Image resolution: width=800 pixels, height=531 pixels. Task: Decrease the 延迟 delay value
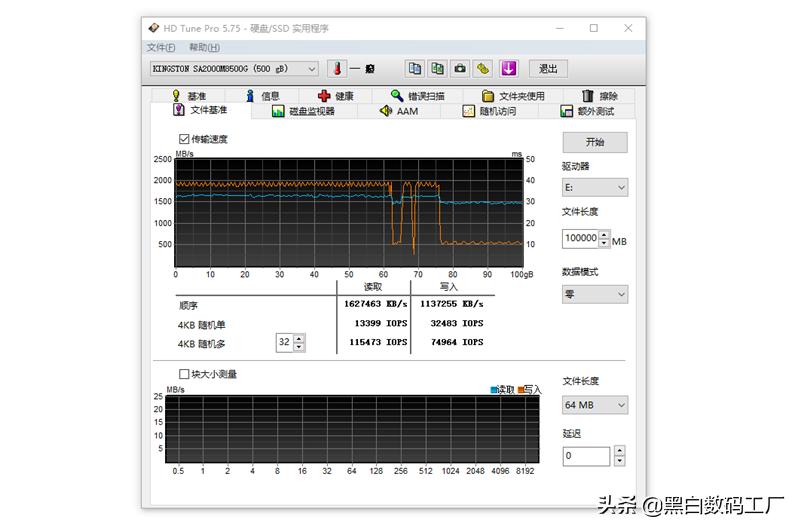click(619, 461)
